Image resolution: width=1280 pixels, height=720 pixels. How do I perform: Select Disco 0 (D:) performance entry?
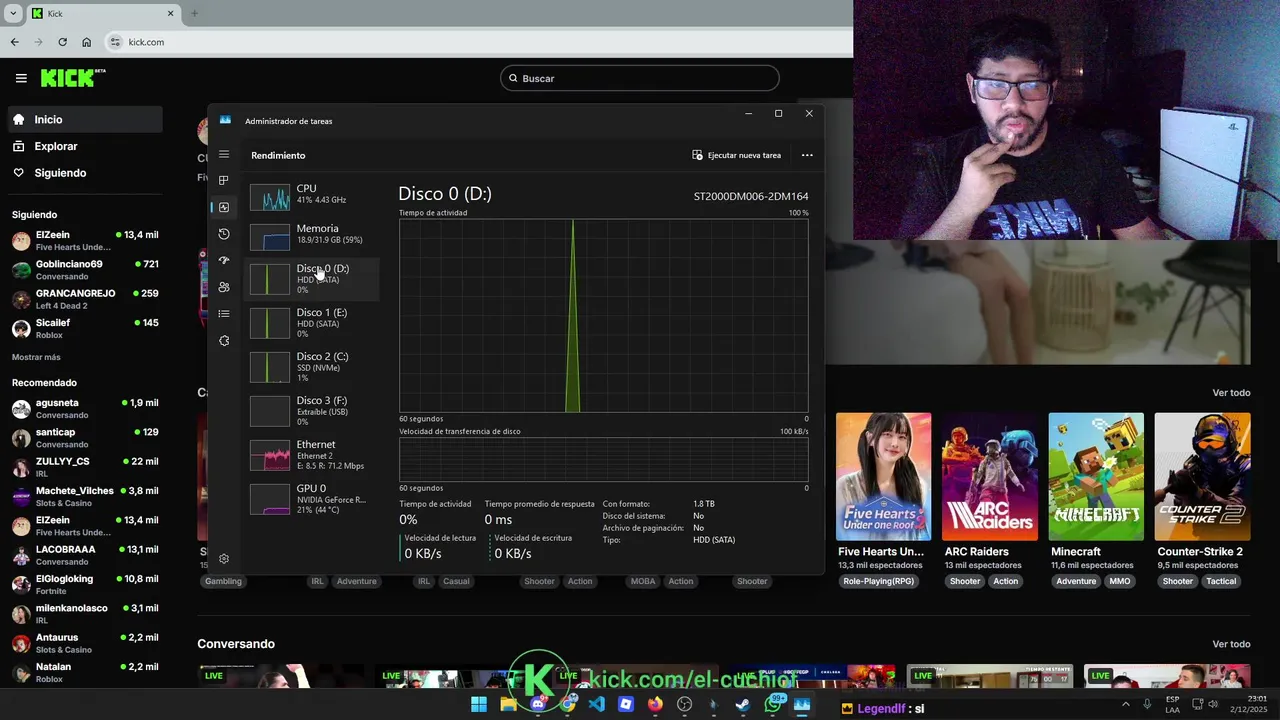(313, 279)
